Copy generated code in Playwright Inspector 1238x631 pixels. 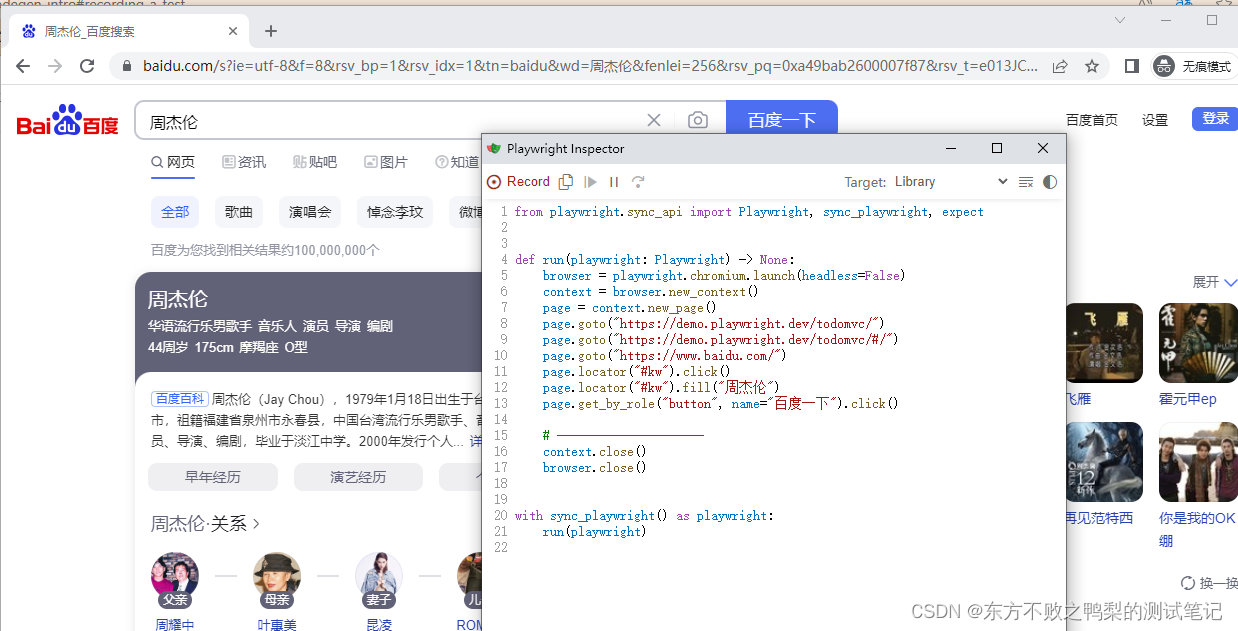point(566,182)
